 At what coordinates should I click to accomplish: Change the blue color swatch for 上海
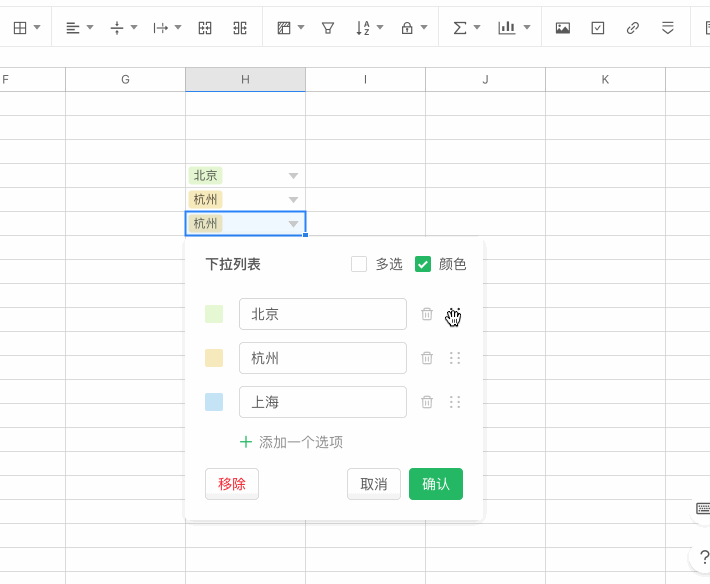point(214,402)
